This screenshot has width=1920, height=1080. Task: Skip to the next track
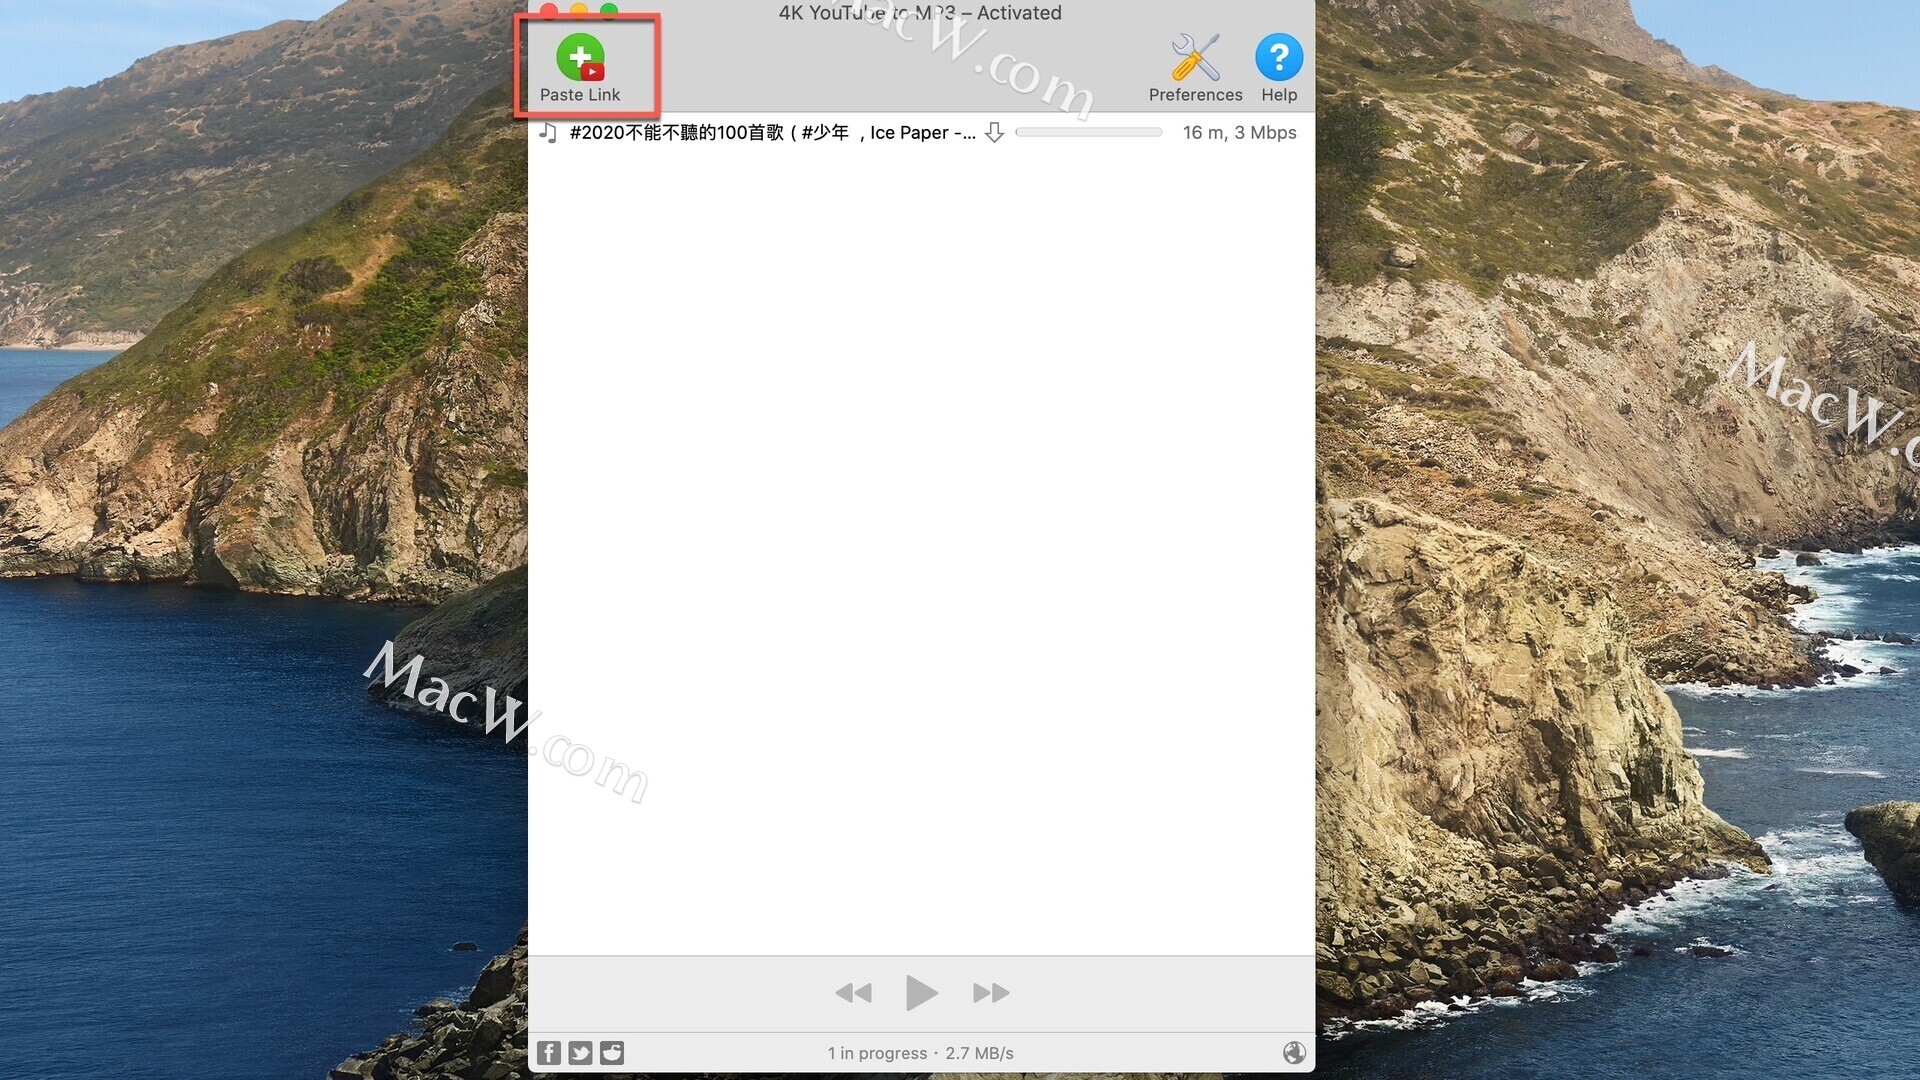[x=991, y=993]
